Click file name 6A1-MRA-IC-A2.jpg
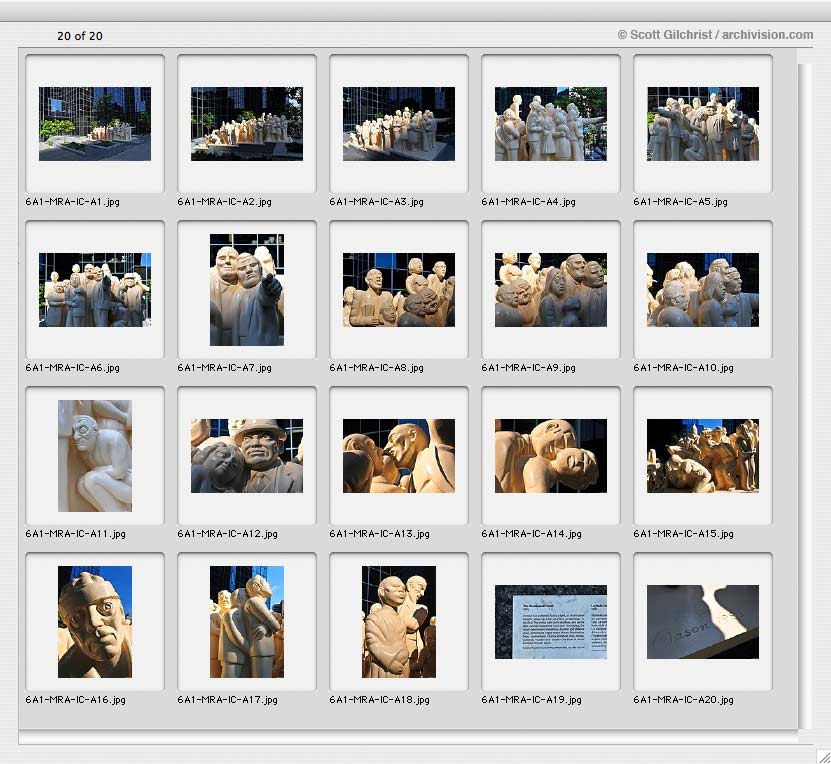Viewport: 831px width, 764px height. [225, 202]
